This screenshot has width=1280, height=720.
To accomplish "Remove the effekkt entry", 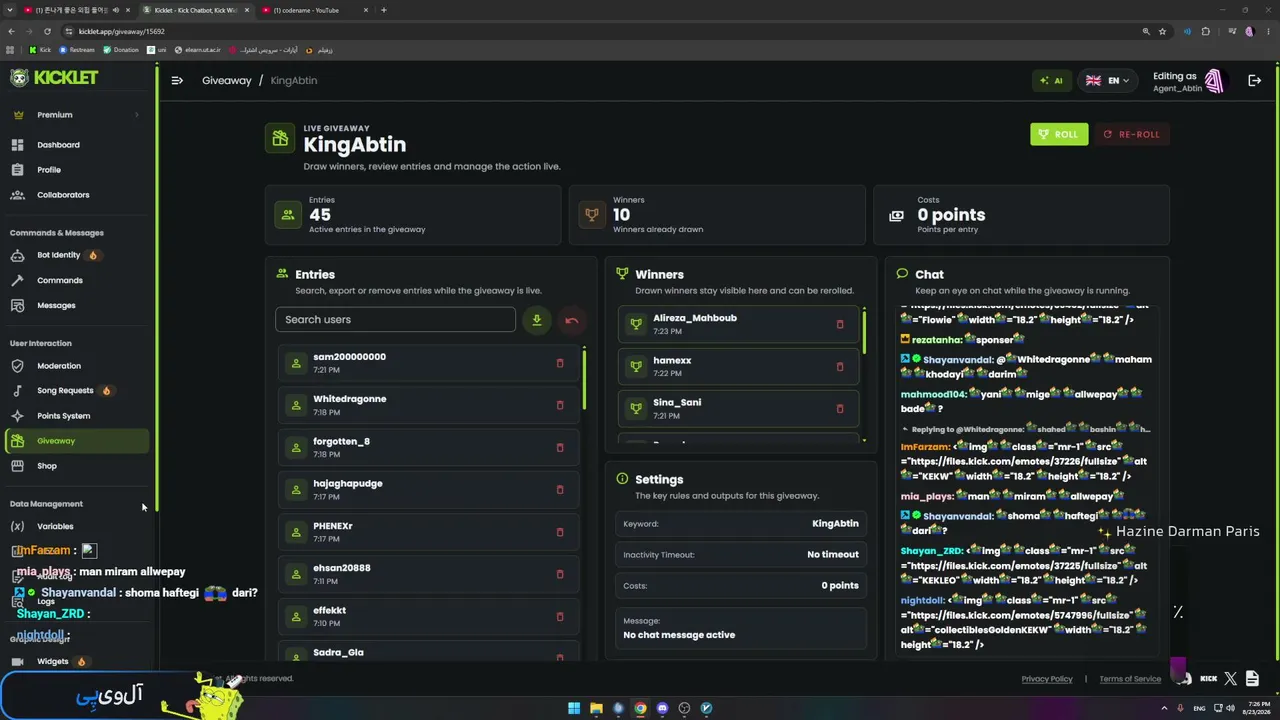I will (x=560, y=616).
